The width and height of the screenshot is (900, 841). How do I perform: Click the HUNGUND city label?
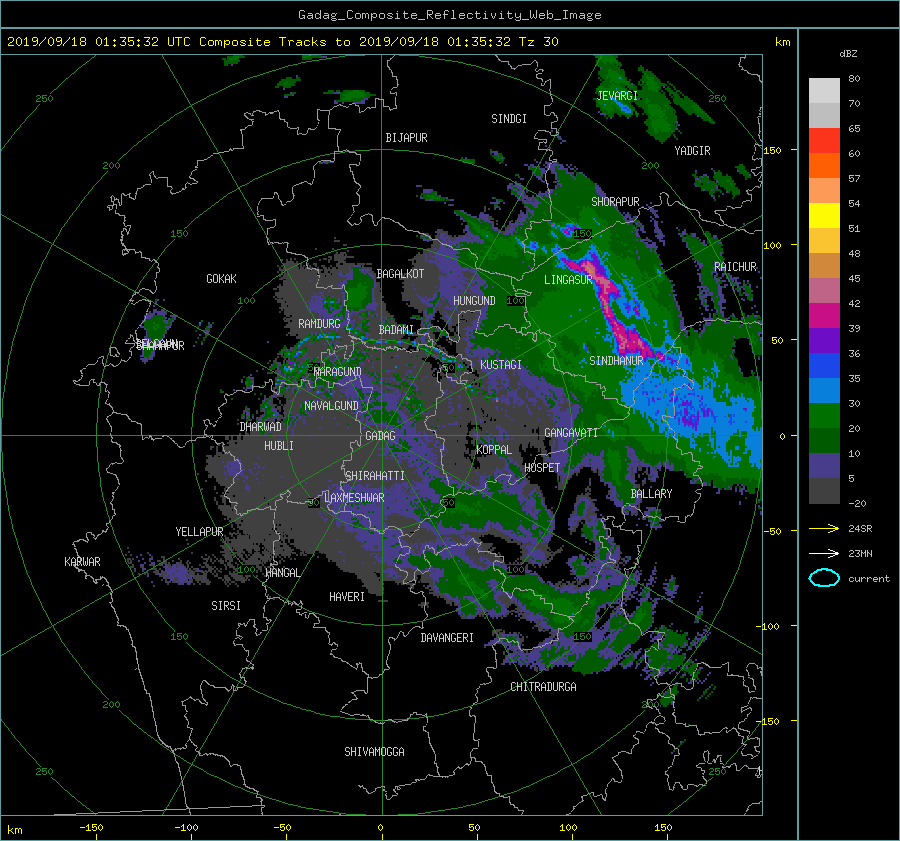474,301
